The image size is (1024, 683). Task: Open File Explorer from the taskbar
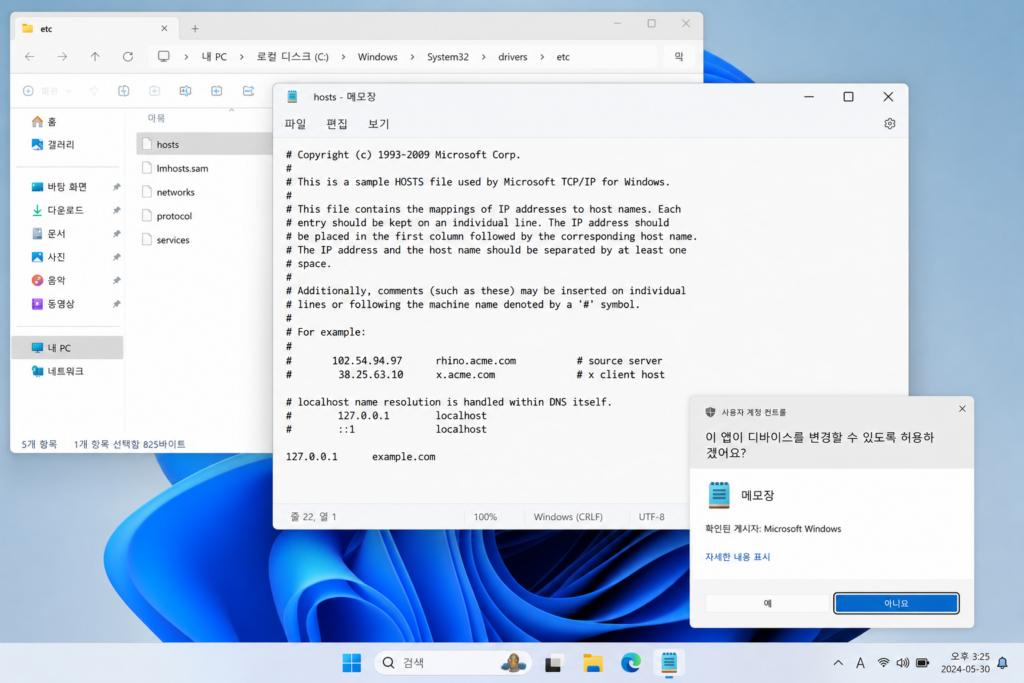(x=592, y=663)
